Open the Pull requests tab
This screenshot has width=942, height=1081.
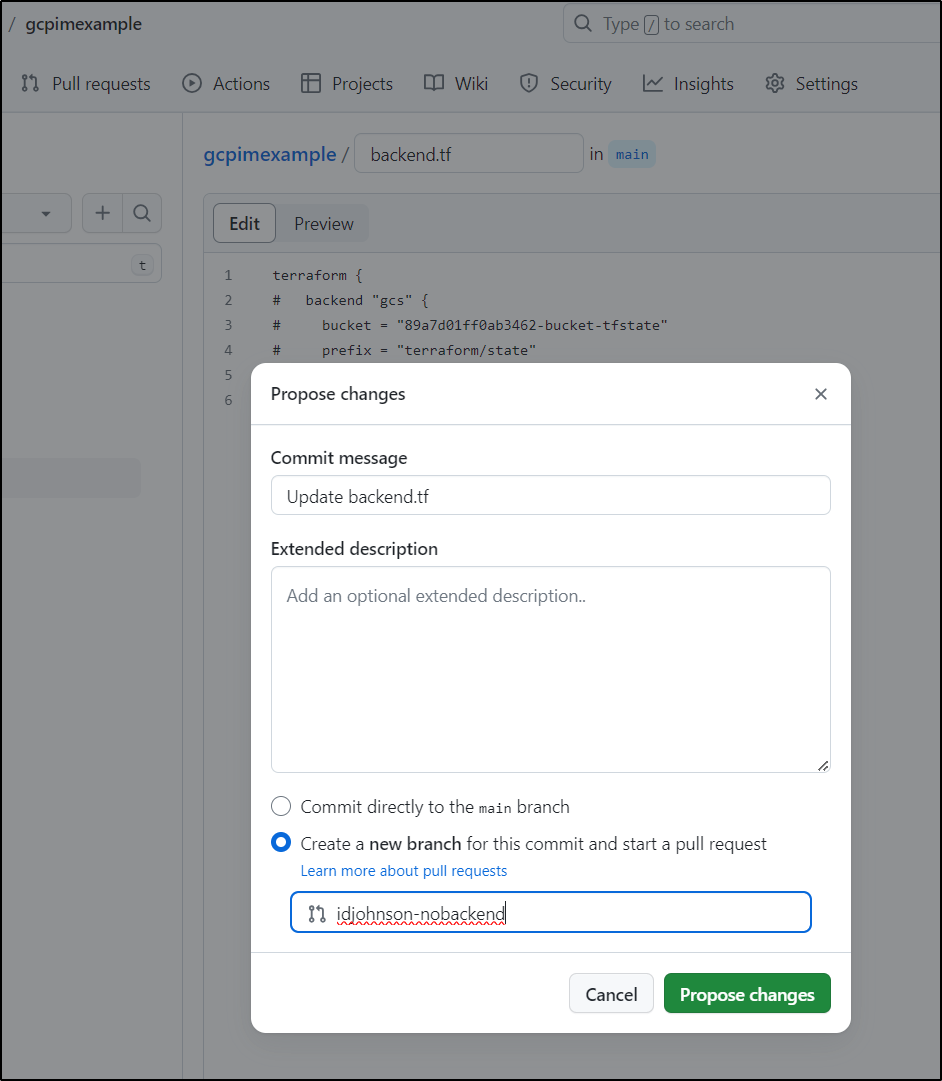click(x=86, y=83)
